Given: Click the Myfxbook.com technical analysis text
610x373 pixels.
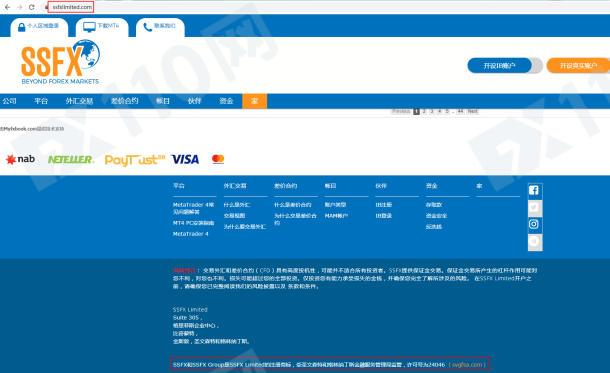Looking at the screenshot, I should [x=32, y=129].
